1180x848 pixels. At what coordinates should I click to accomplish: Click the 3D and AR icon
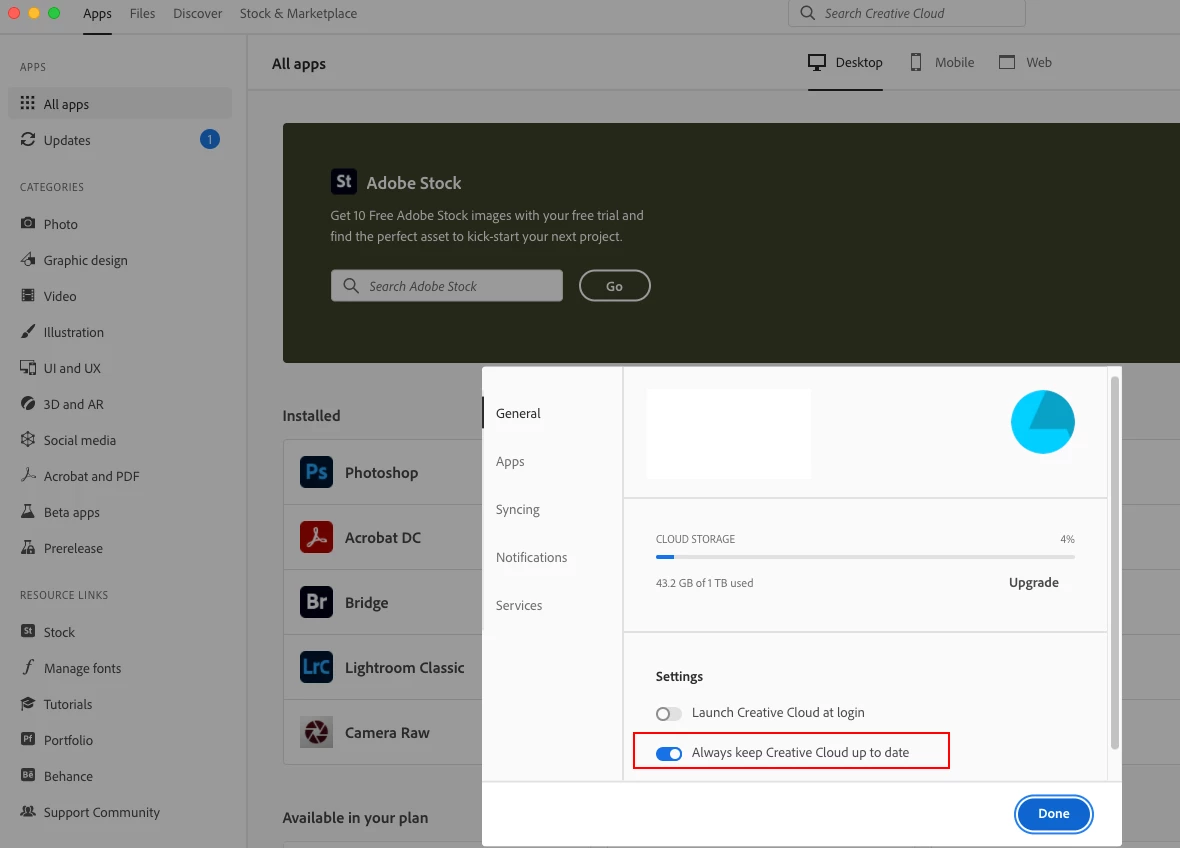point(28,404)
